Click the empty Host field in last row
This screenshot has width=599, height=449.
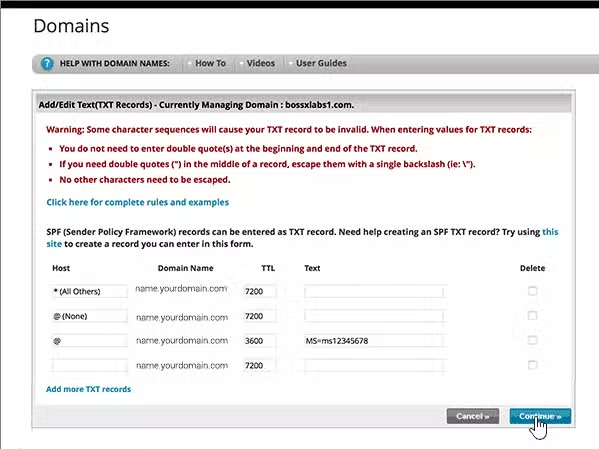coord(89,366)
